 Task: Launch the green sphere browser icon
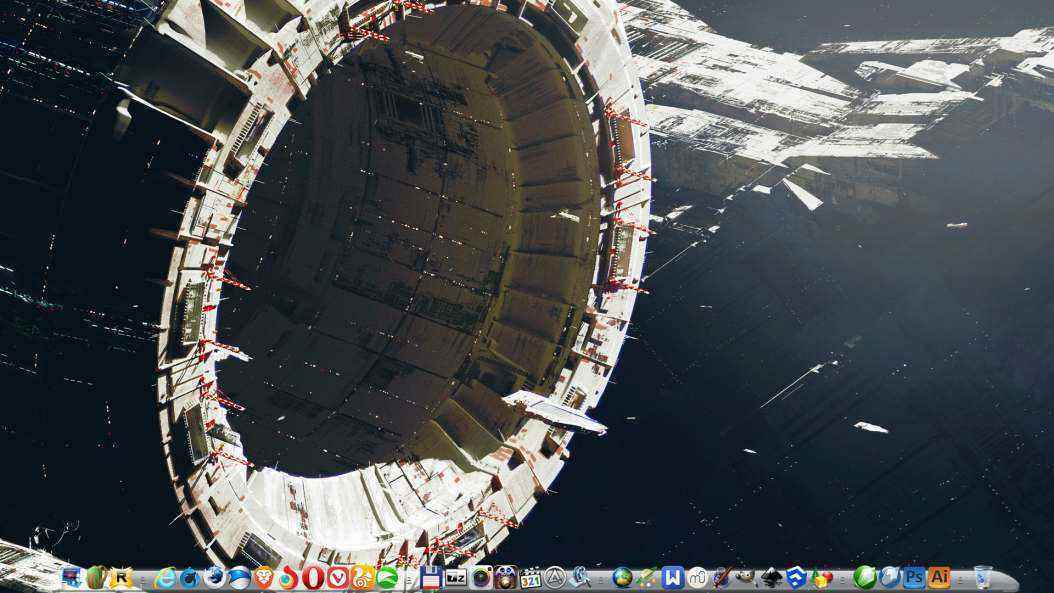click(x=387, y=578)
